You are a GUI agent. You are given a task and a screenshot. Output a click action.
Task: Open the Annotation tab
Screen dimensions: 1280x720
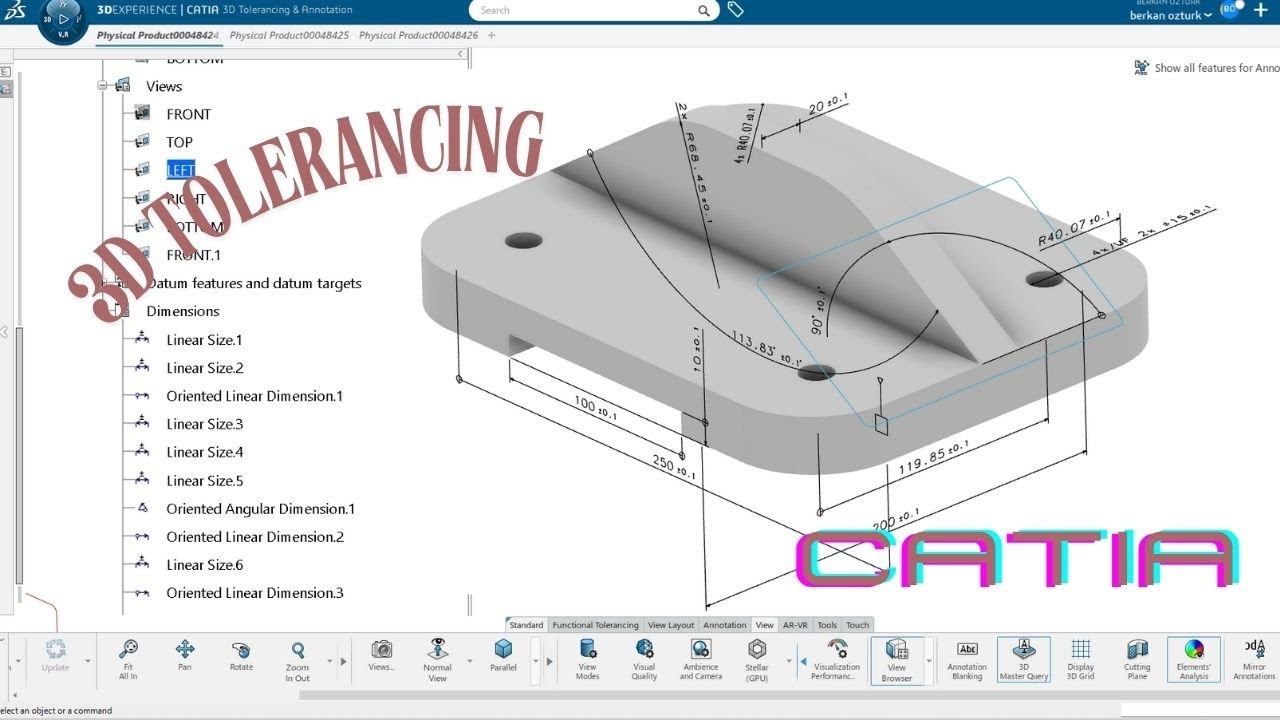725,625
